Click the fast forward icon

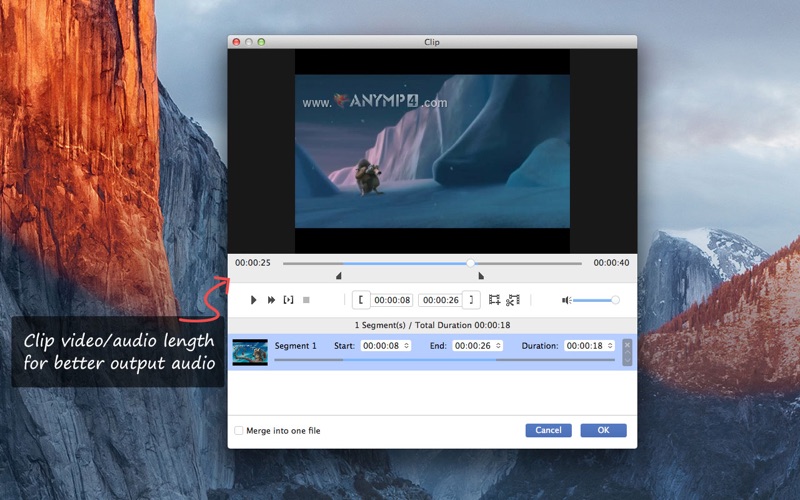click(x=271, y=300)
